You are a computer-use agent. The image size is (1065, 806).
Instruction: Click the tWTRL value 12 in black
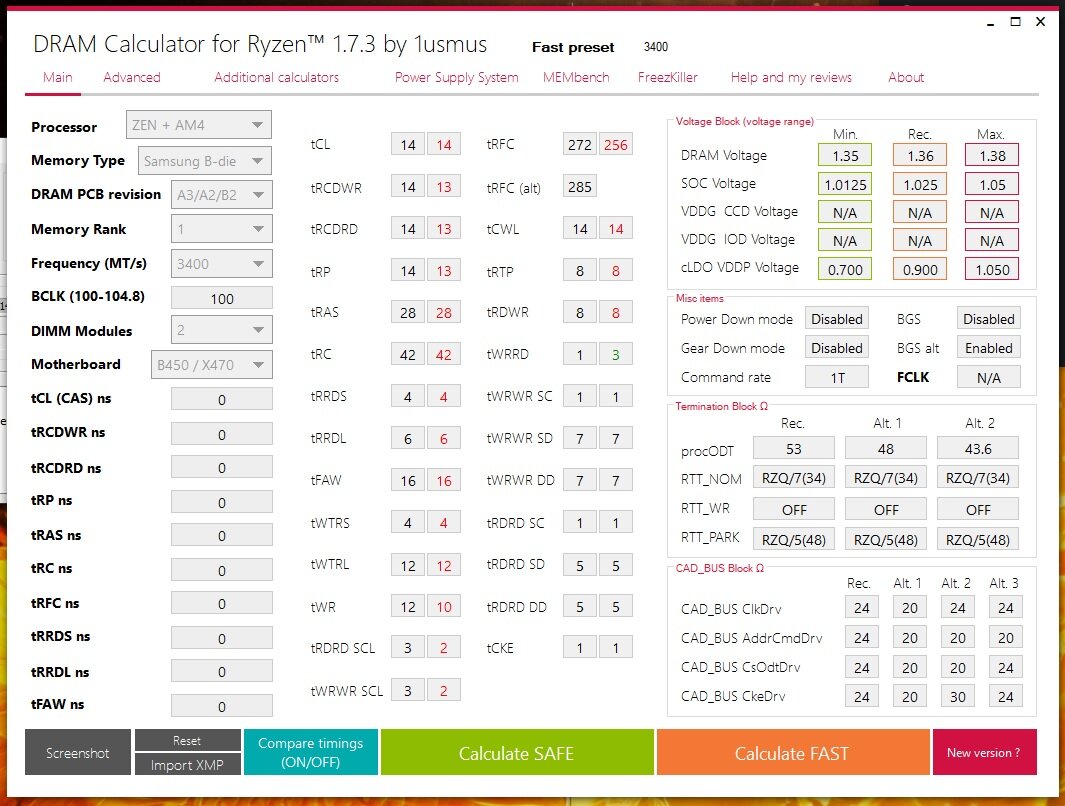[x=408, y=566]
